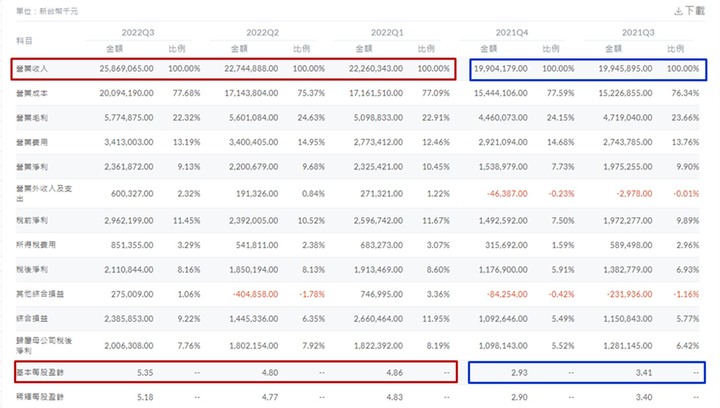Select the 2021Q4 column header
Image resolution: width=720 pixels, height=408 pixels.
[512, 33]
